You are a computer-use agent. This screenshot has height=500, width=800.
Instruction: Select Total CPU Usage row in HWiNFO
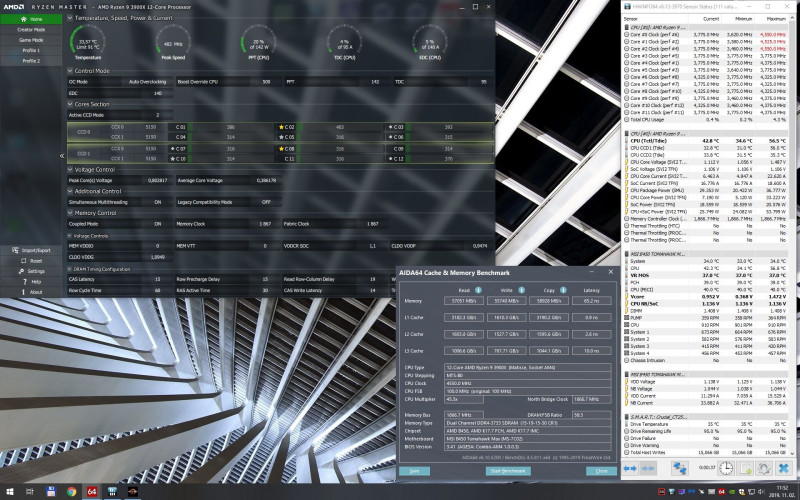[706, 119]
